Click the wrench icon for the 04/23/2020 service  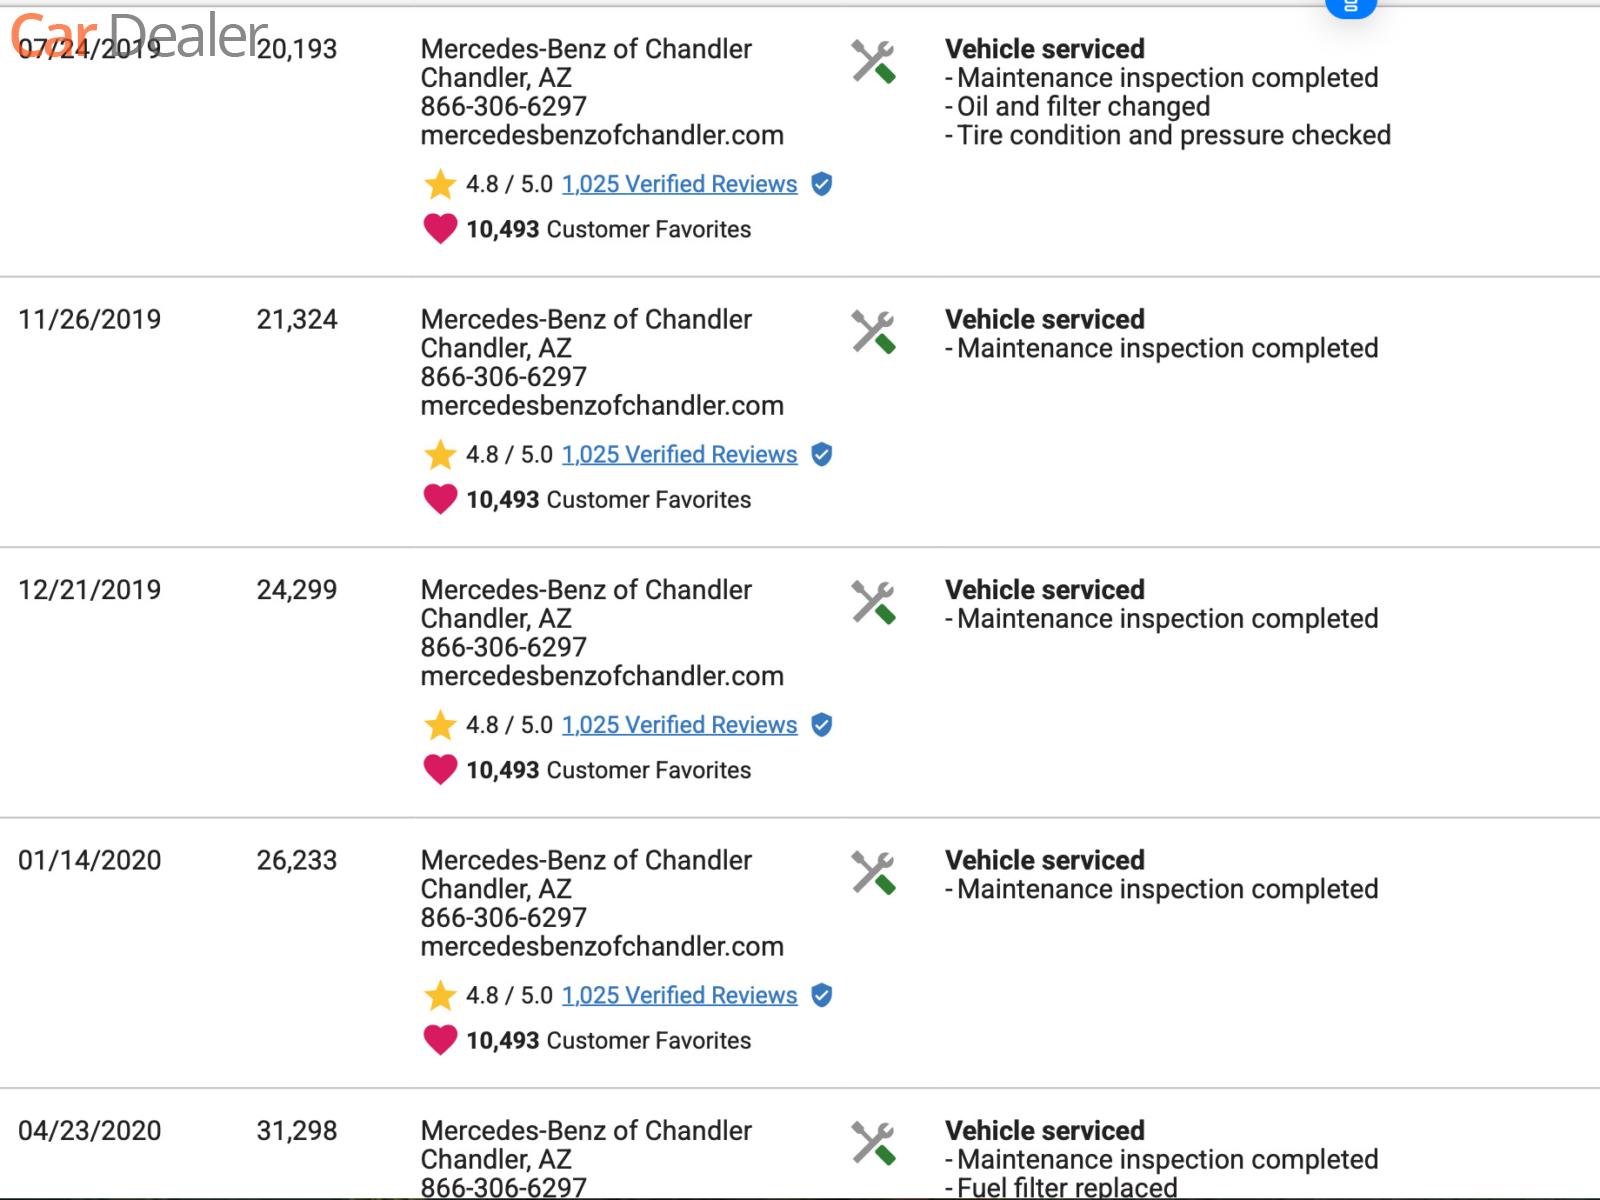pyautogui.click(x=873, y=1143)
